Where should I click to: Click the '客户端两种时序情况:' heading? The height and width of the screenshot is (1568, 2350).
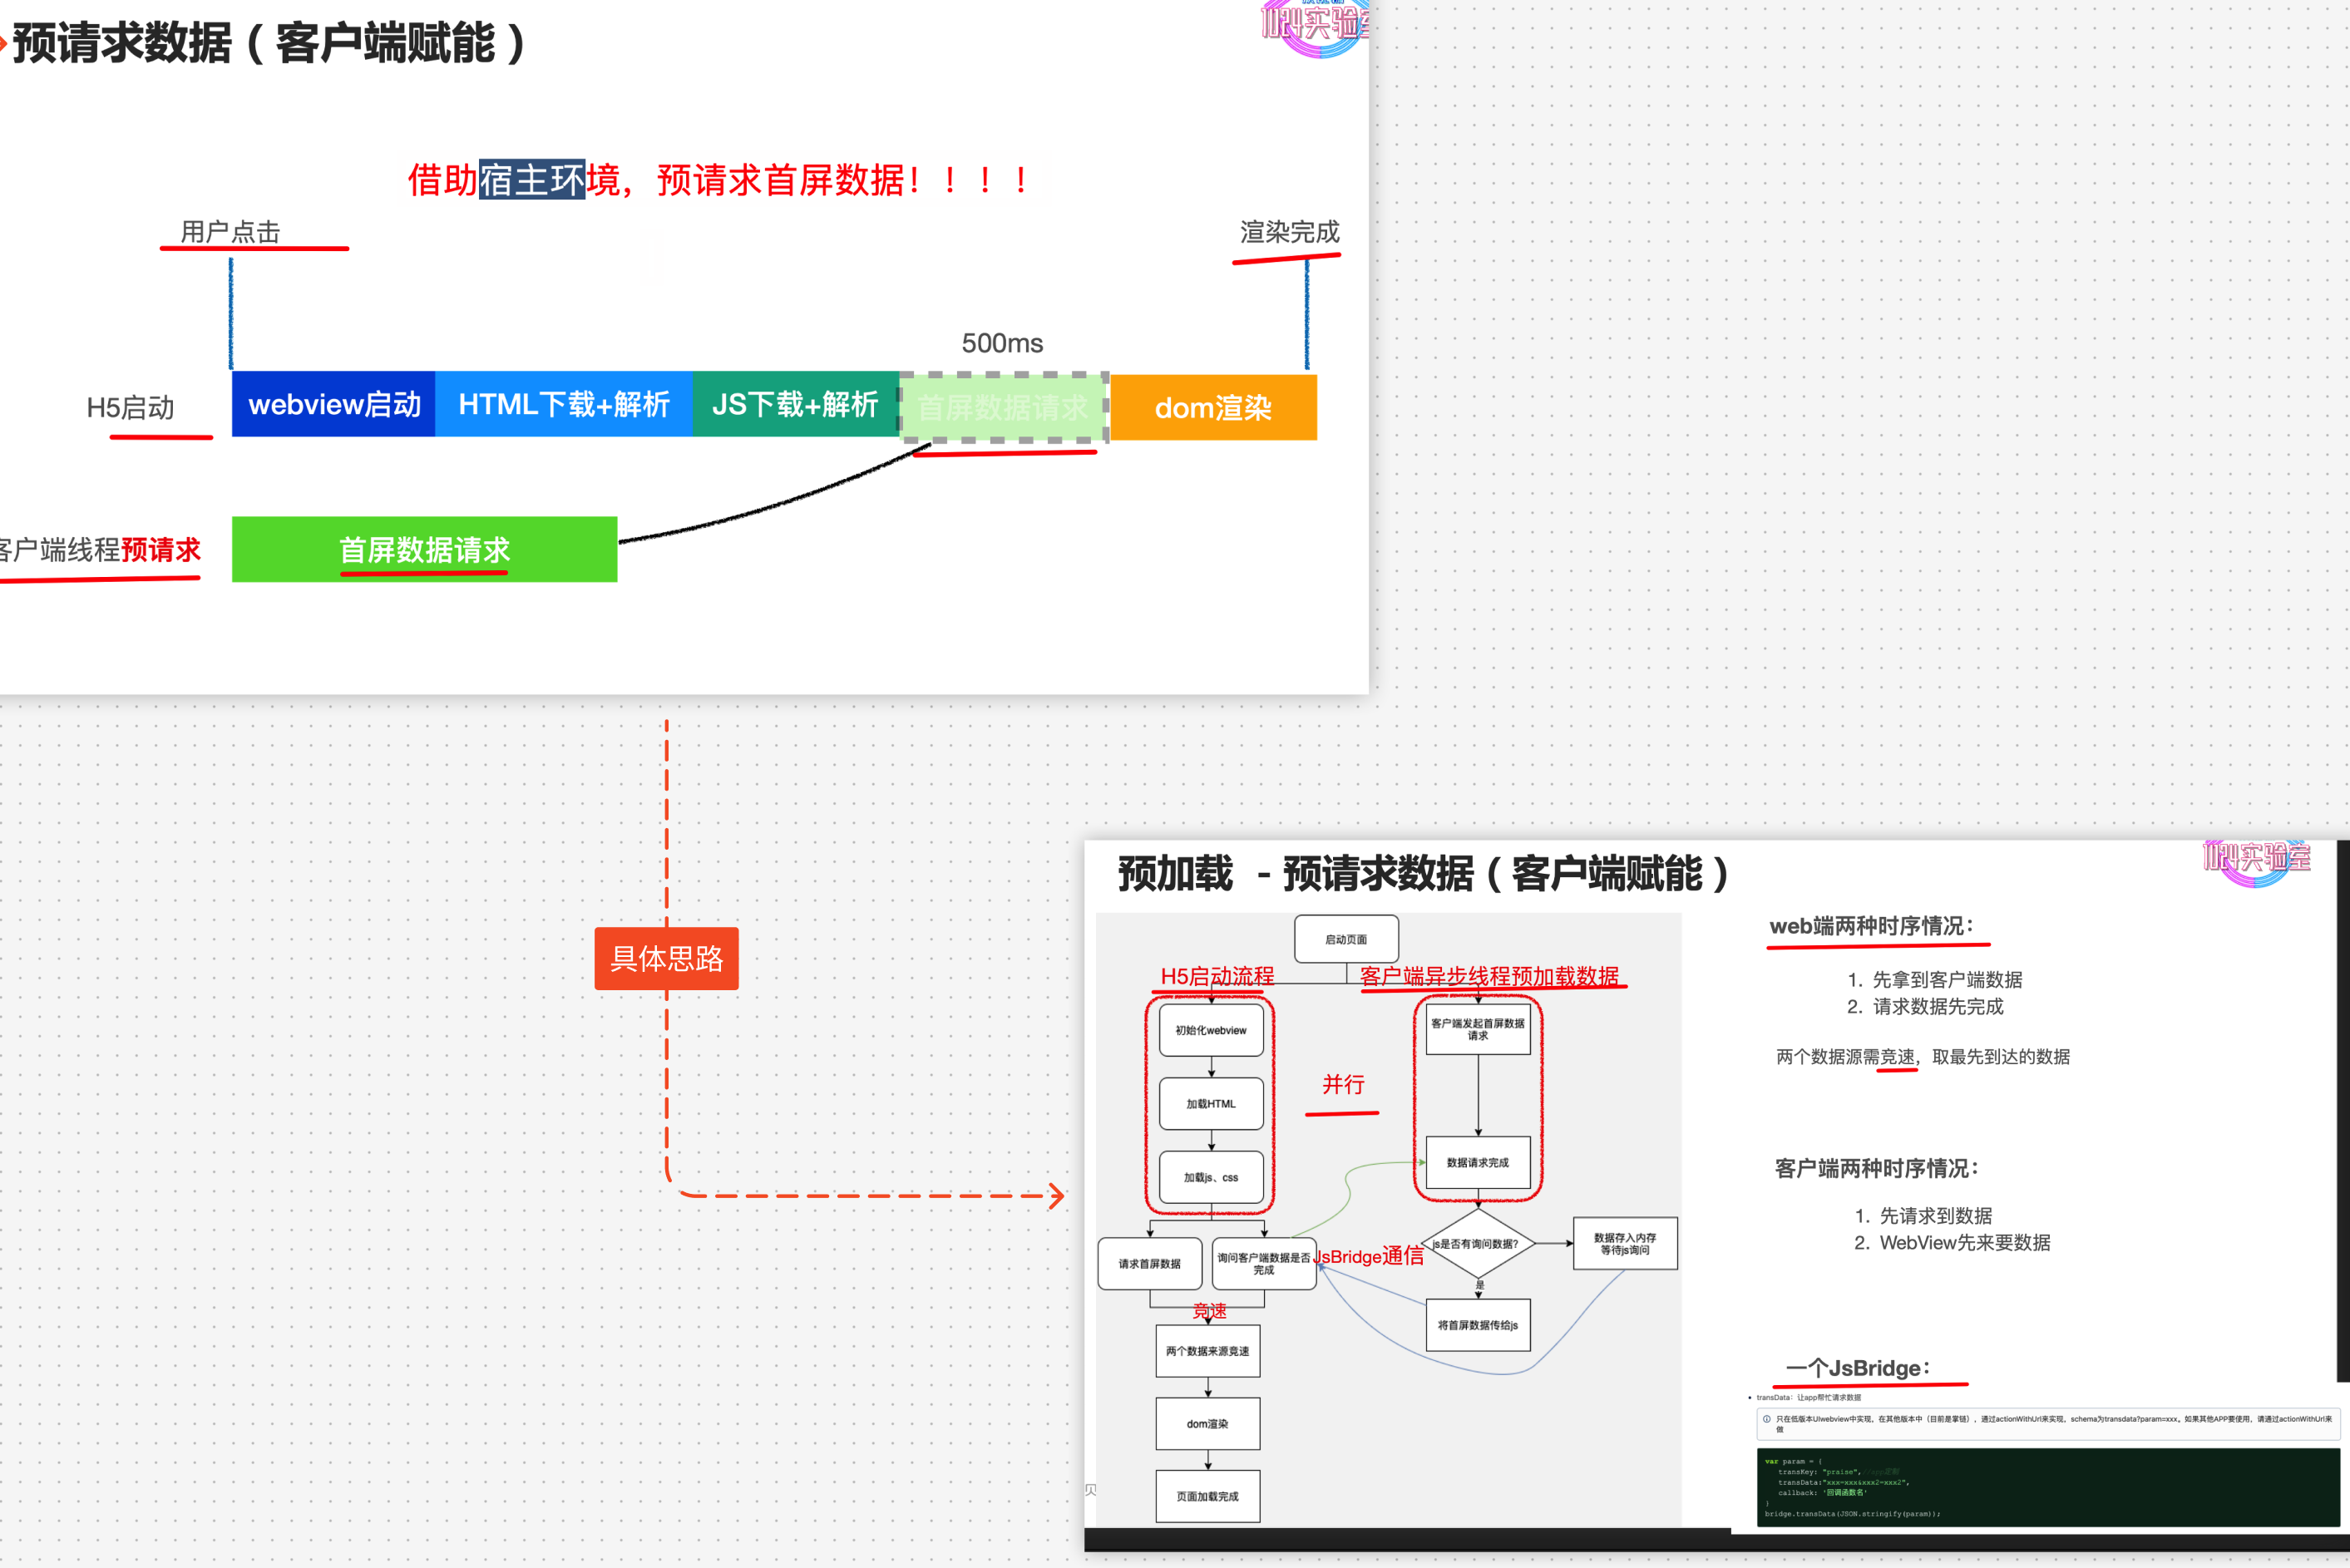1878,1168
